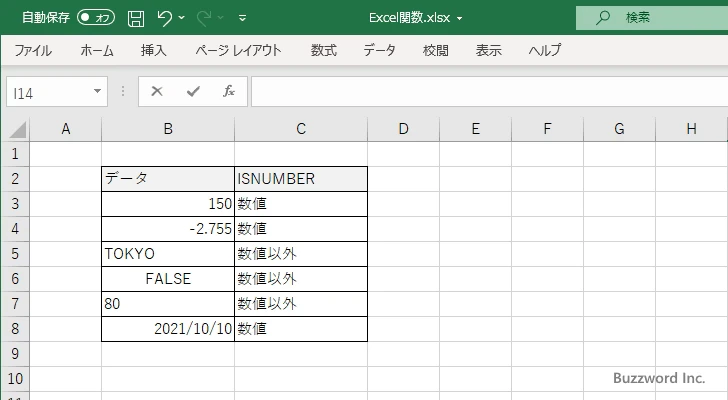
Task: Open the 表示 tab
Action: (x=489, y=50)
